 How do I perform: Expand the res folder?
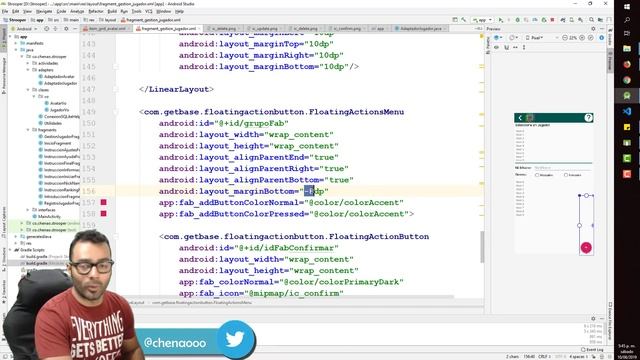(x=16, y=243)
